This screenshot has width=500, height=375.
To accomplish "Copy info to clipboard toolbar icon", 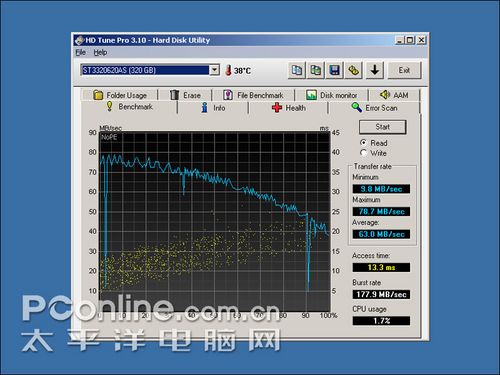I will pos(296,70).
